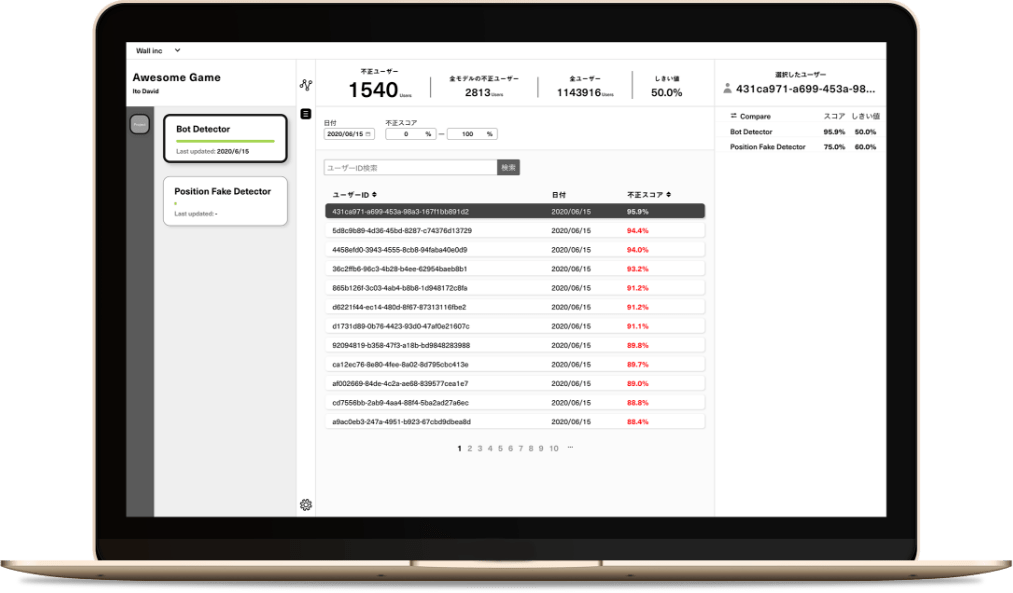Open the graph view icon
Screen dimensions: 1013x593
pos(306,85)
